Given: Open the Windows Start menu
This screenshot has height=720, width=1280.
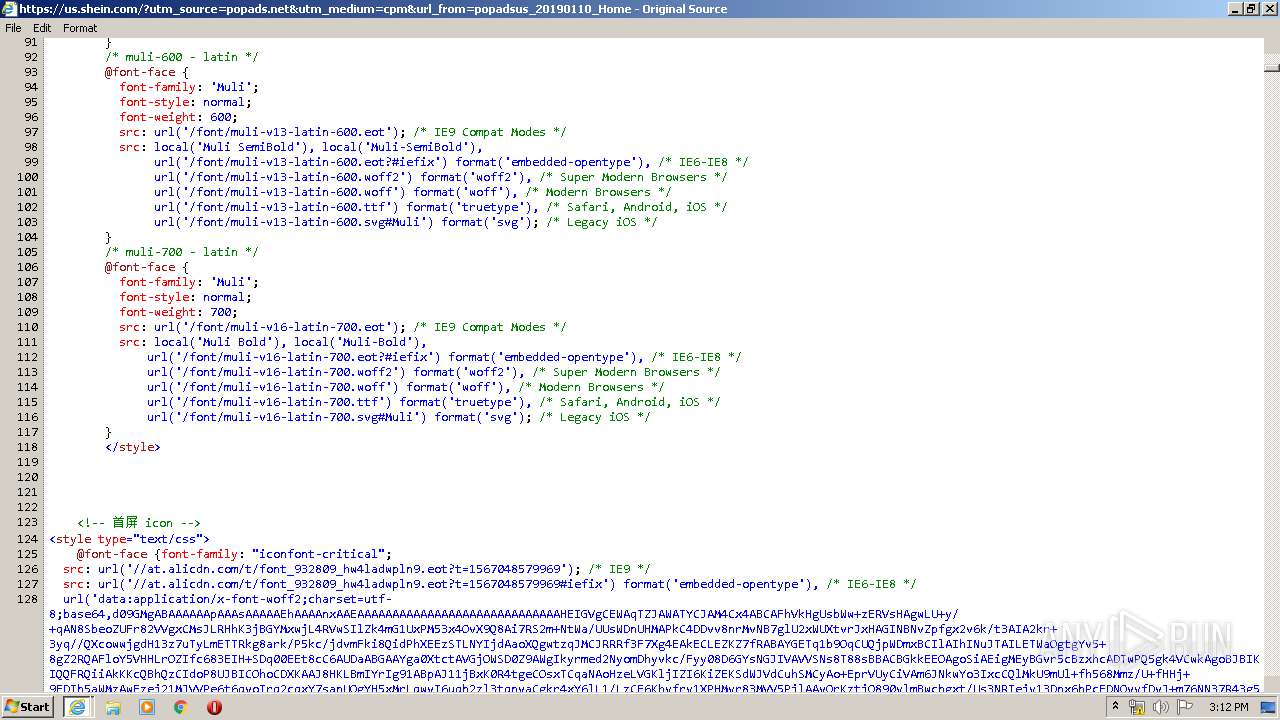Looking at the screenshot, I should point(27,706).
